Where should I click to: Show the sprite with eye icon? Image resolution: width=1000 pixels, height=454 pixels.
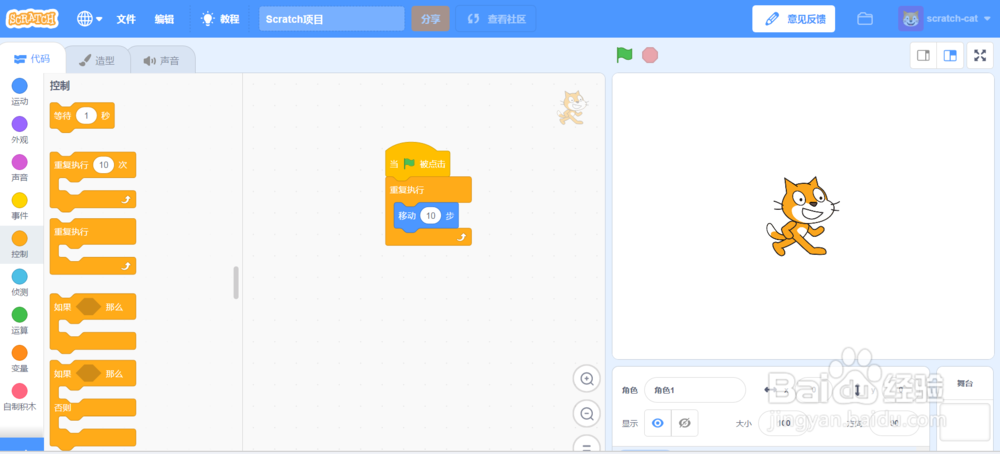pyautogui.click(x=658, y=423)
